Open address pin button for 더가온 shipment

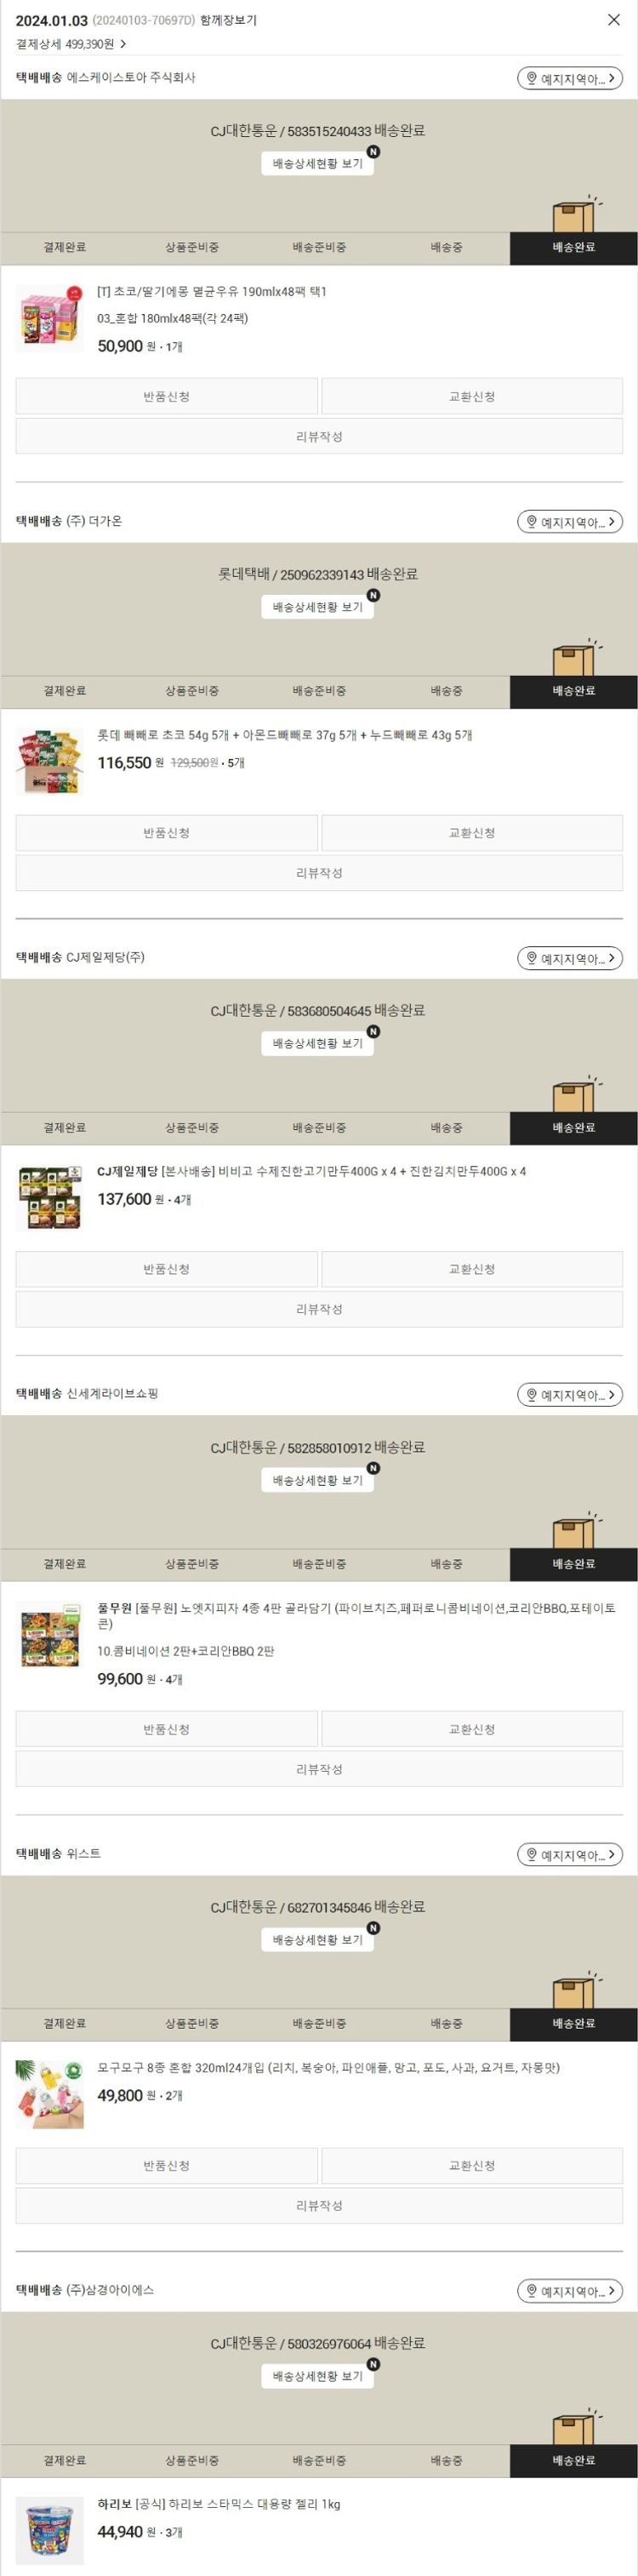tap(570, 522)
